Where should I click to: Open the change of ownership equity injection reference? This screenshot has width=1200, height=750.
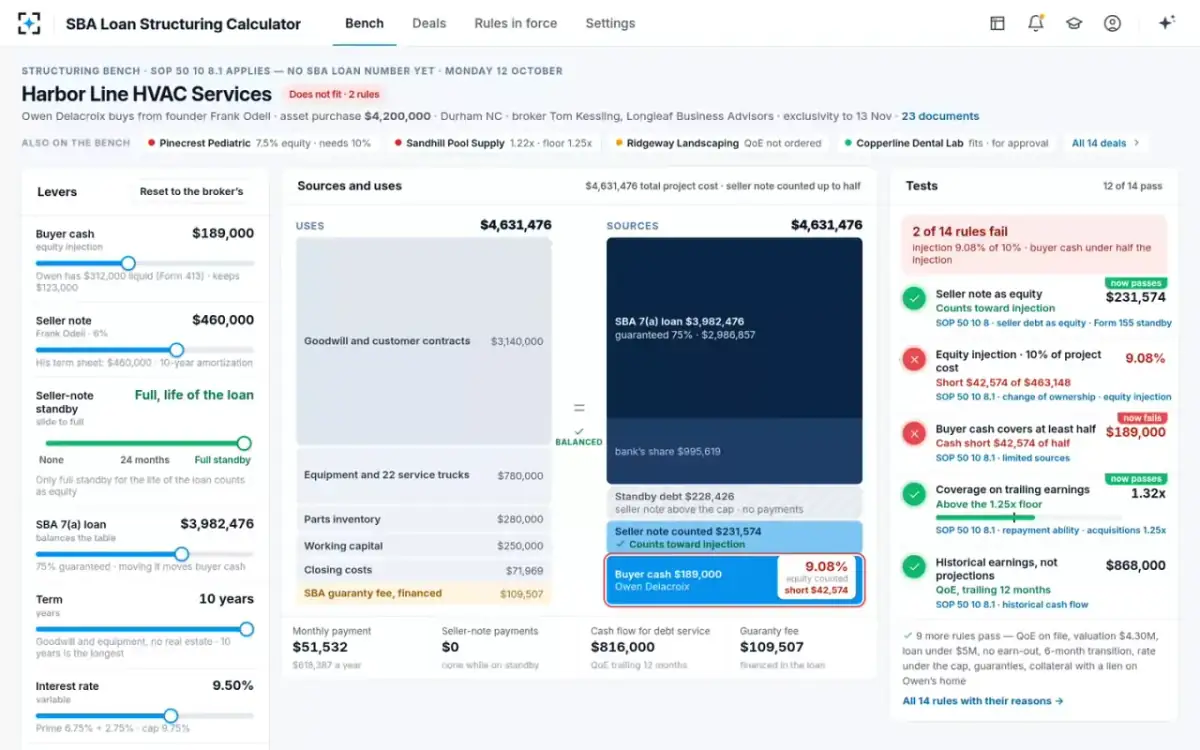point(1054,397)
